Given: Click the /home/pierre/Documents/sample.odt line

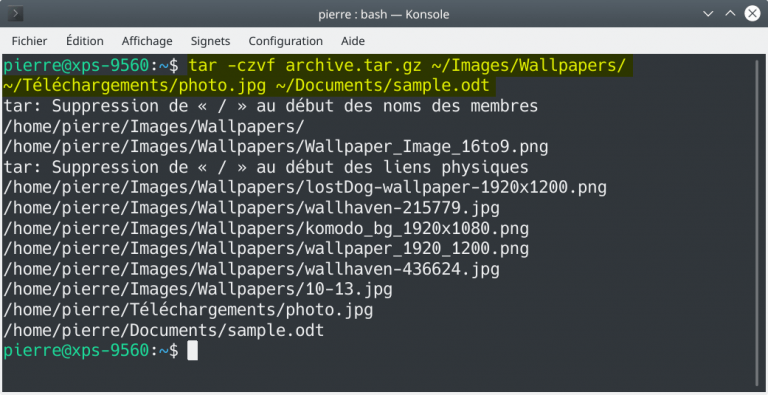Looking at the screenshot, I should click(164, 330).
